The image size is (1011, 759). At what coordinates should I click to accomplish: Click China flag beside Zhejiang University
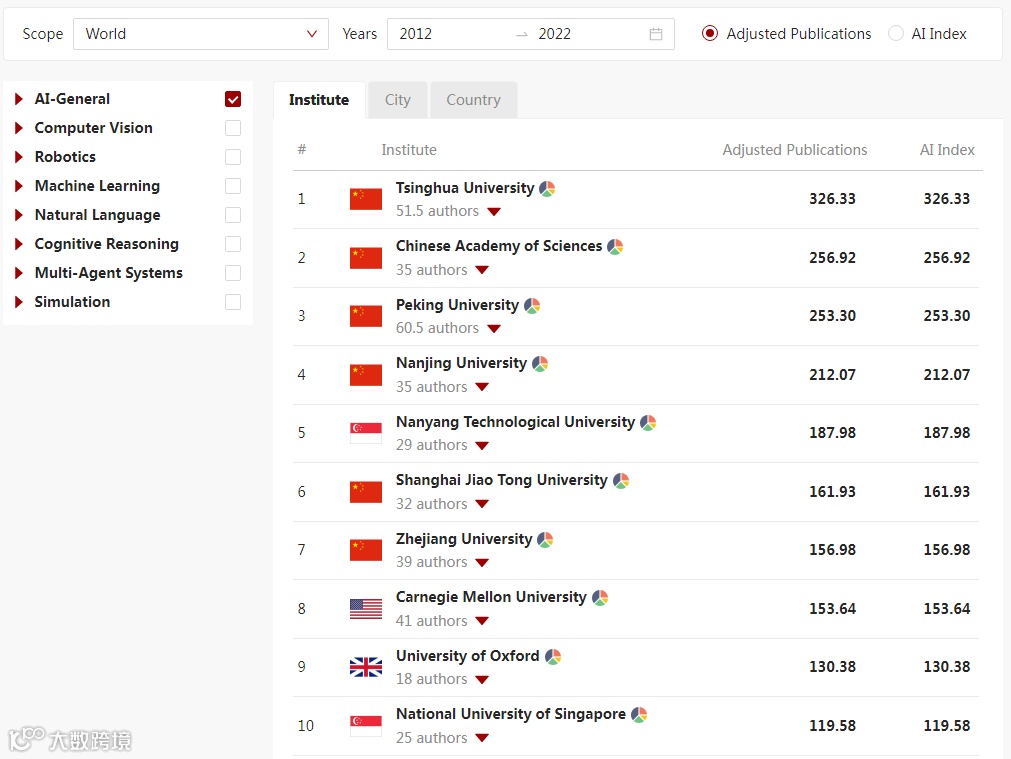pyautogui.click(x=366, y=550)
